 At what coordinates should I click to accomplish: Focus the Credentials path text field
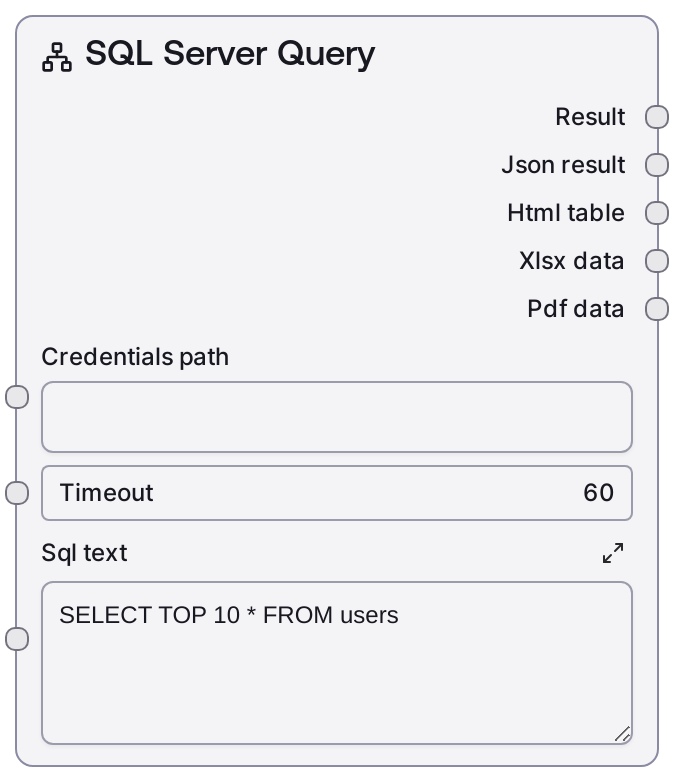(x=336, y=417)
